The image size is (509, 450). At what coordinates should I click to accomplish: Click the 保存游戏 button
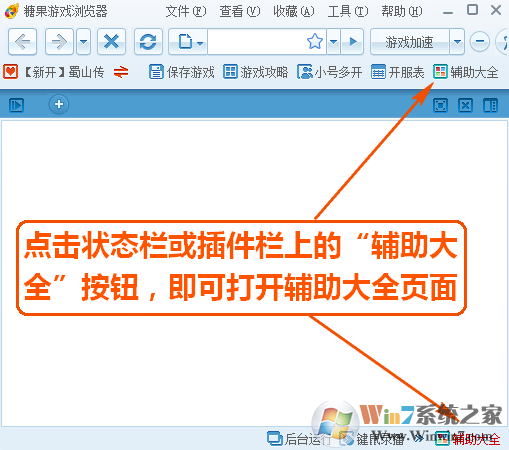(181, 72)
